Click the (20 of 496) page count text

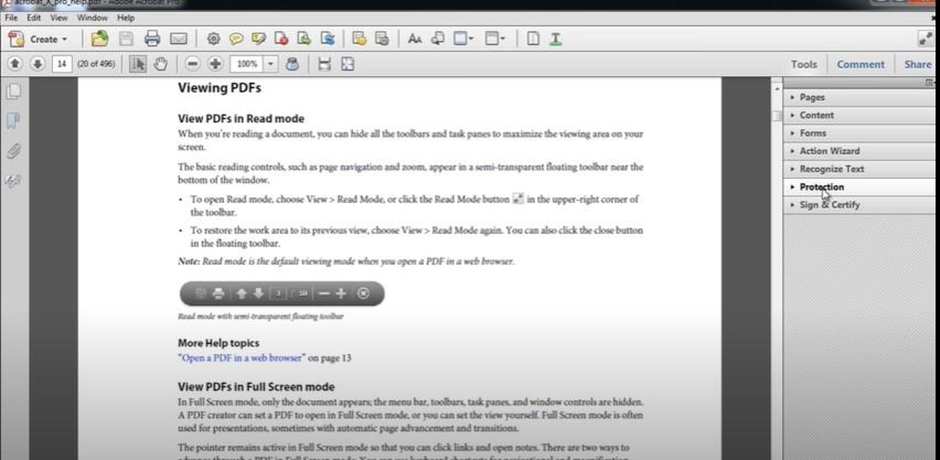96,64
